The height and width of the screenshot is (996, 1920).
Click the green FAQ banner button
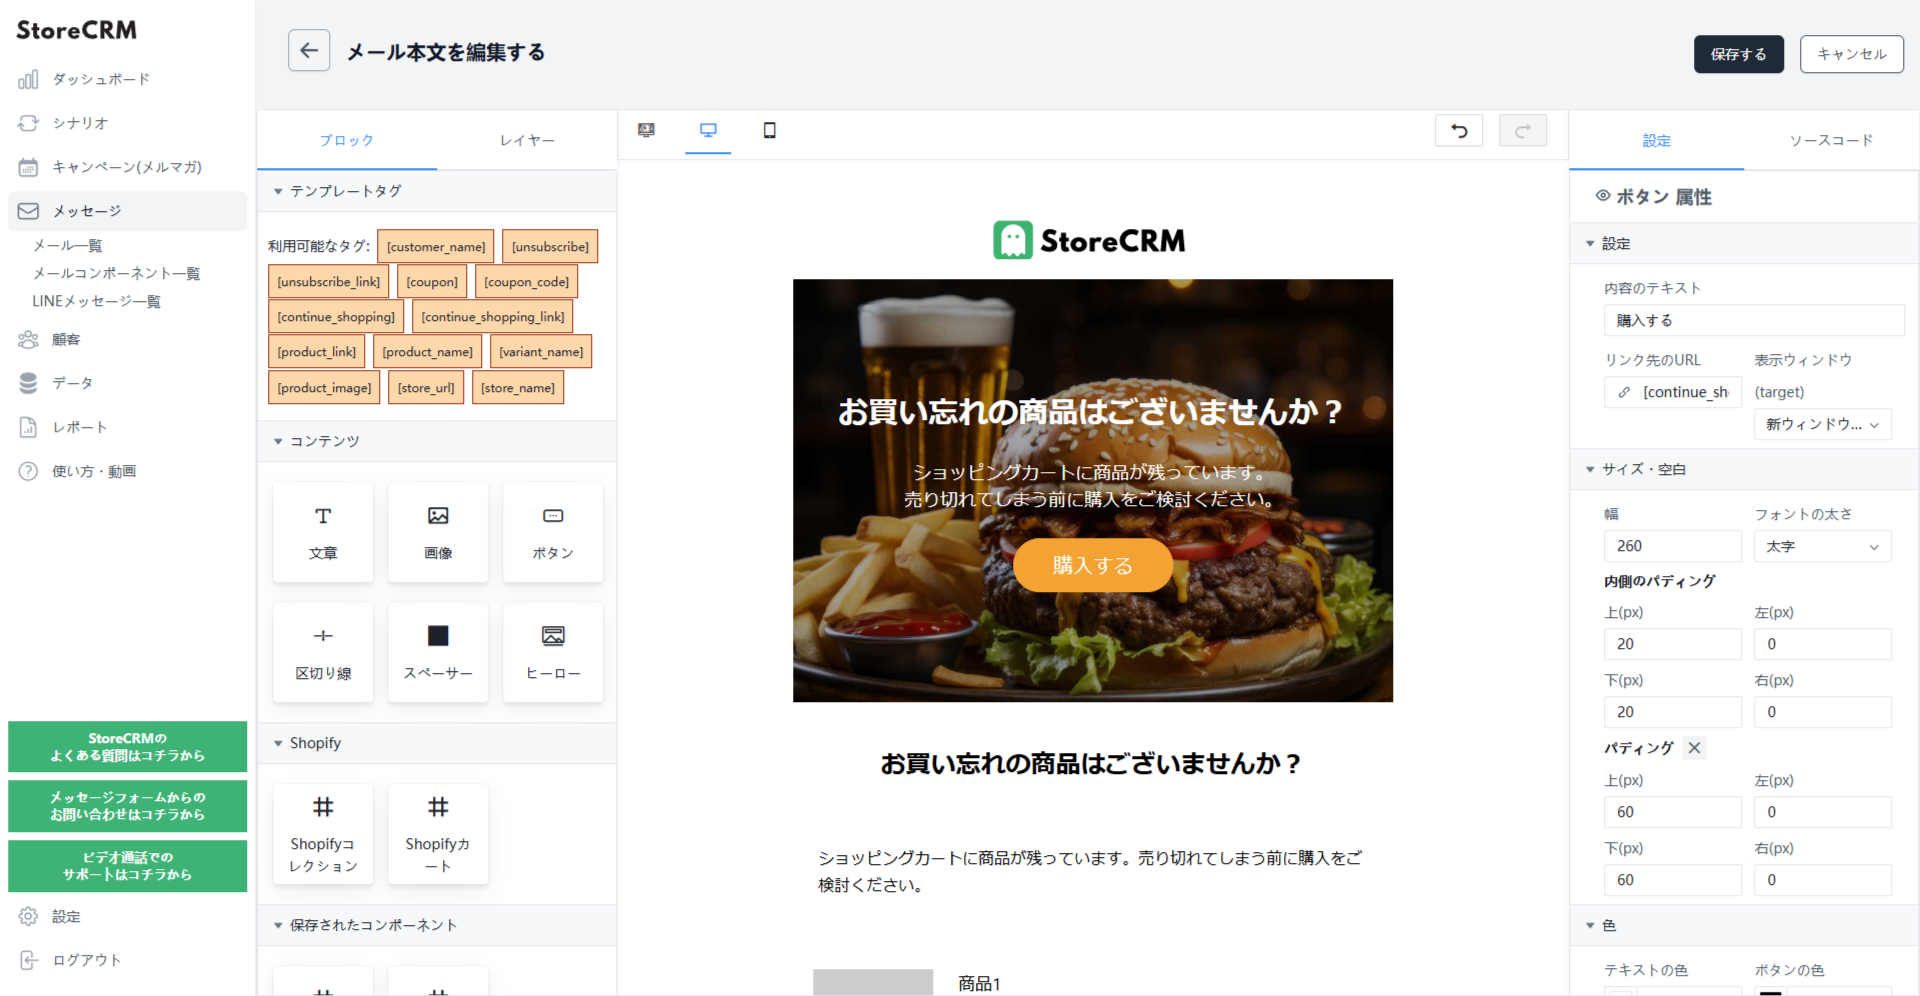click(127, 746)
